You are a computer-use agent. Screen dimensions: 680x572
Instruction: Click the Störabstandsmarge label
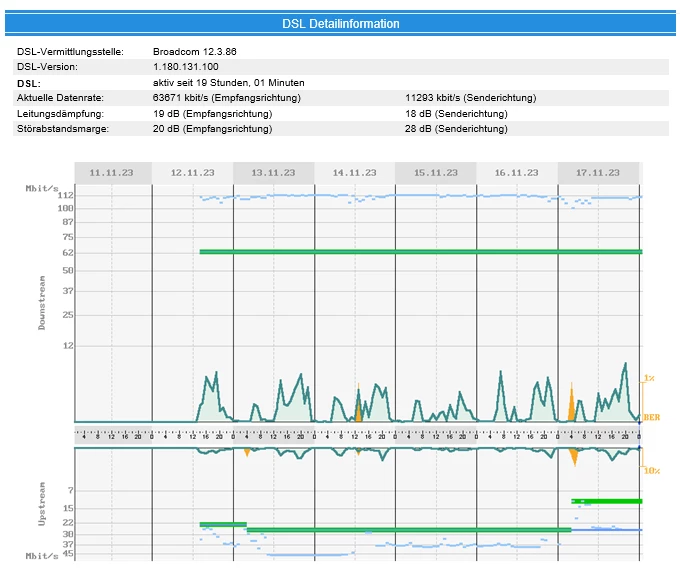click(x=63, y=129)
